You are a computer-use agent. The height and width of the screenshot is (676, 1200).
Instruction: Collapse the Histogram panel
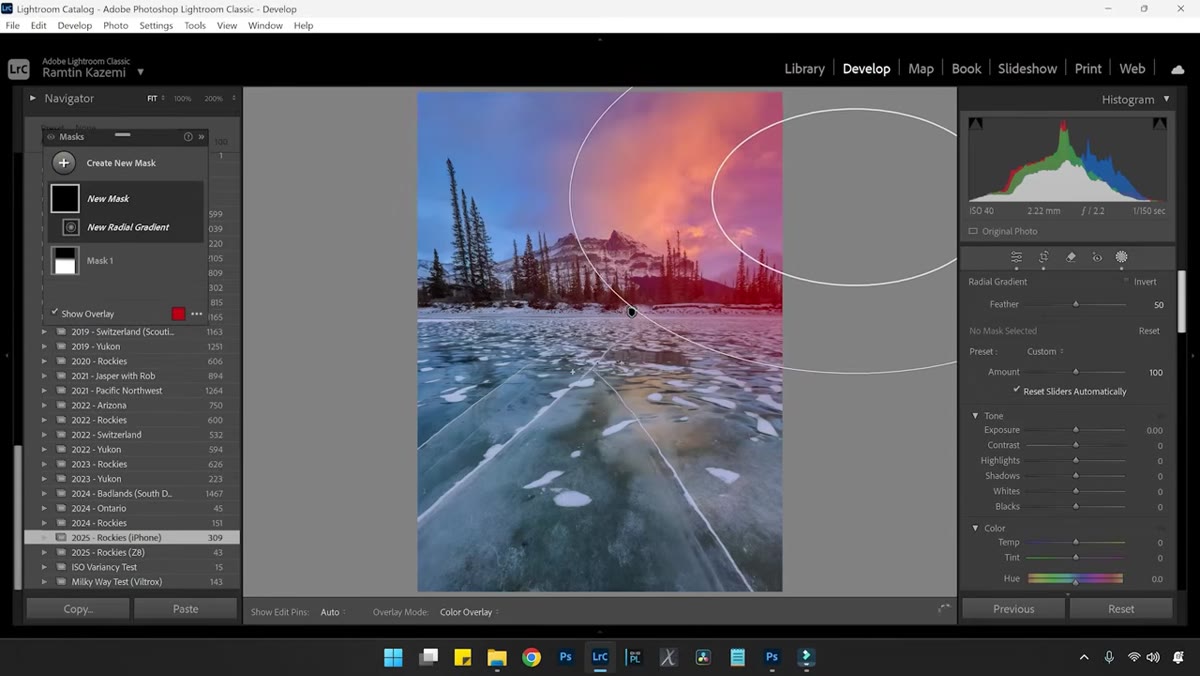(x=1166, y=99)
